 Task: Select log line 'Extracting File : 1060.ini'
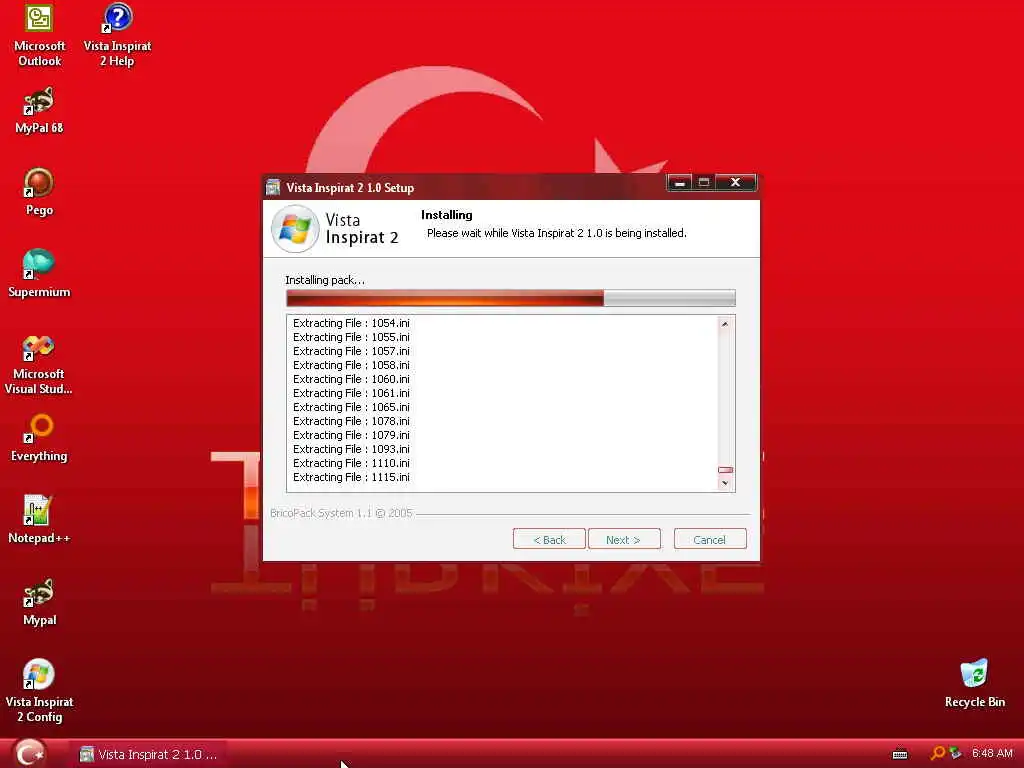tap(351, 379)
